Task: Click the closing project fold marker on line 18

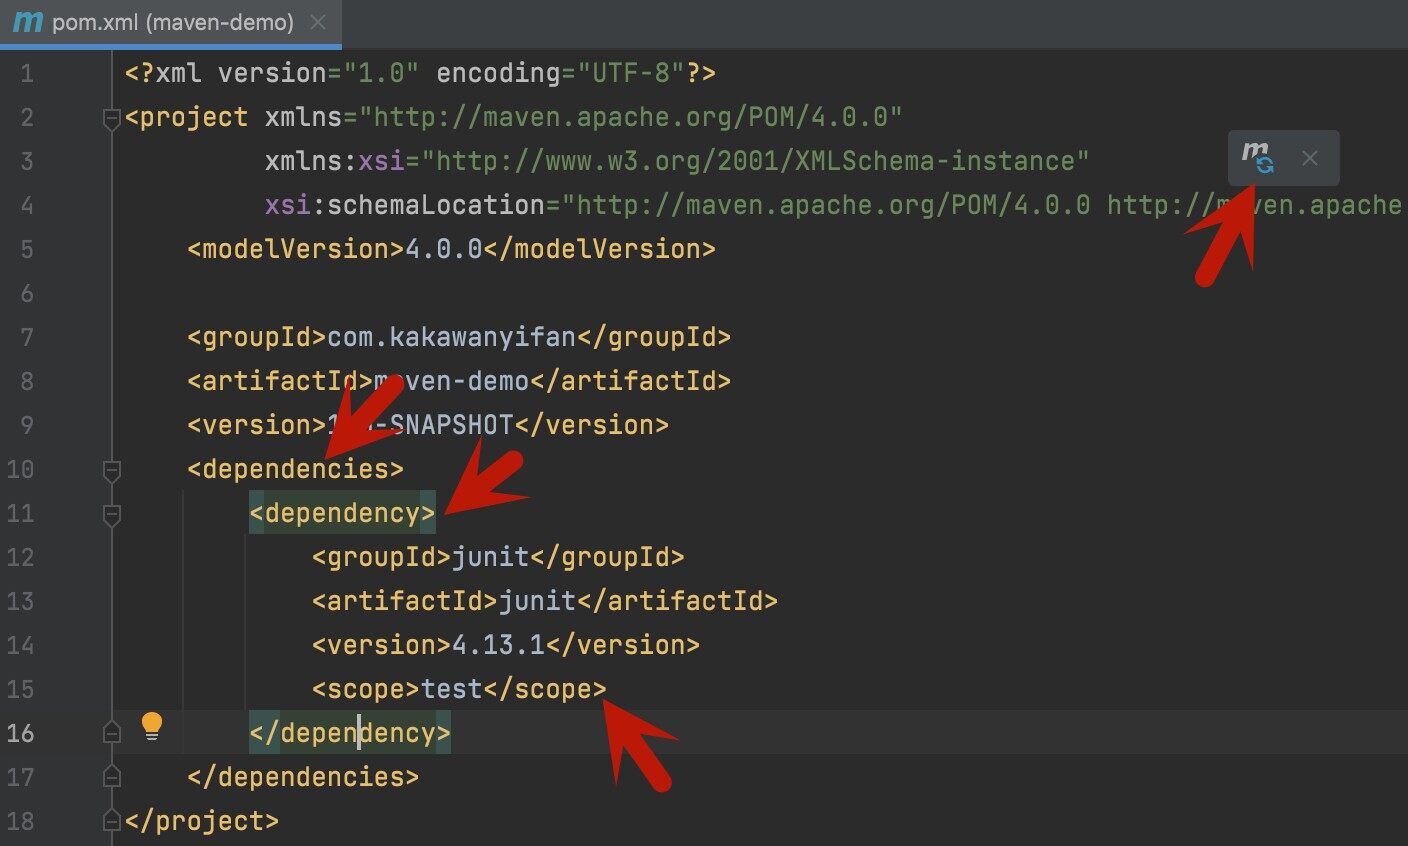Action: (x=112, y=821)
